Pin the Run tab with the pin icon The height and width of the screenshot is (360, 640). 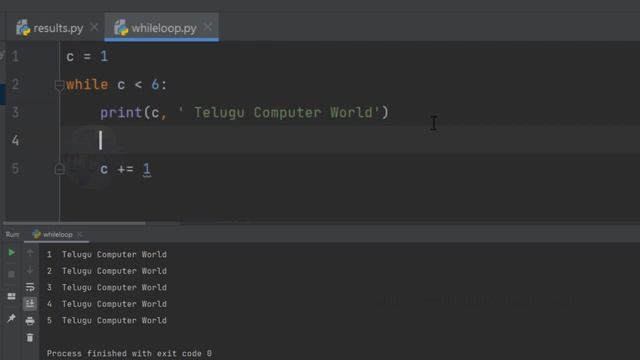coord(11,318)
